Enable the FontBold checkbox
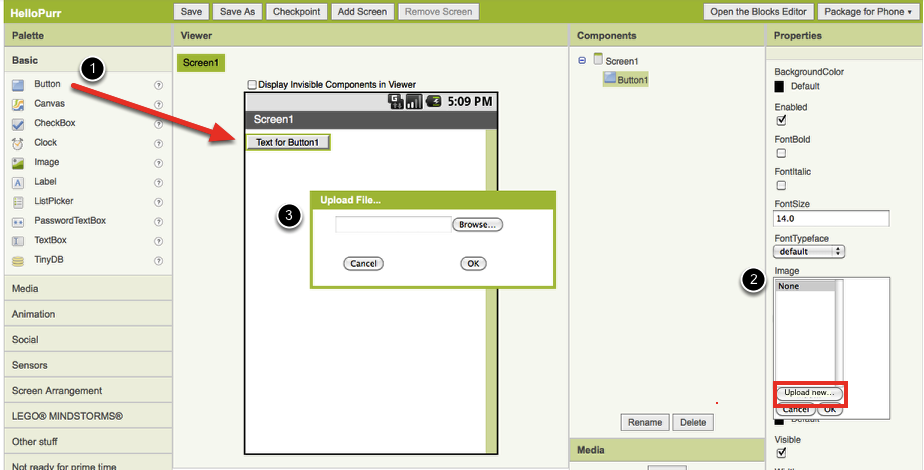924x470 pixels. (x=781, y=153)
